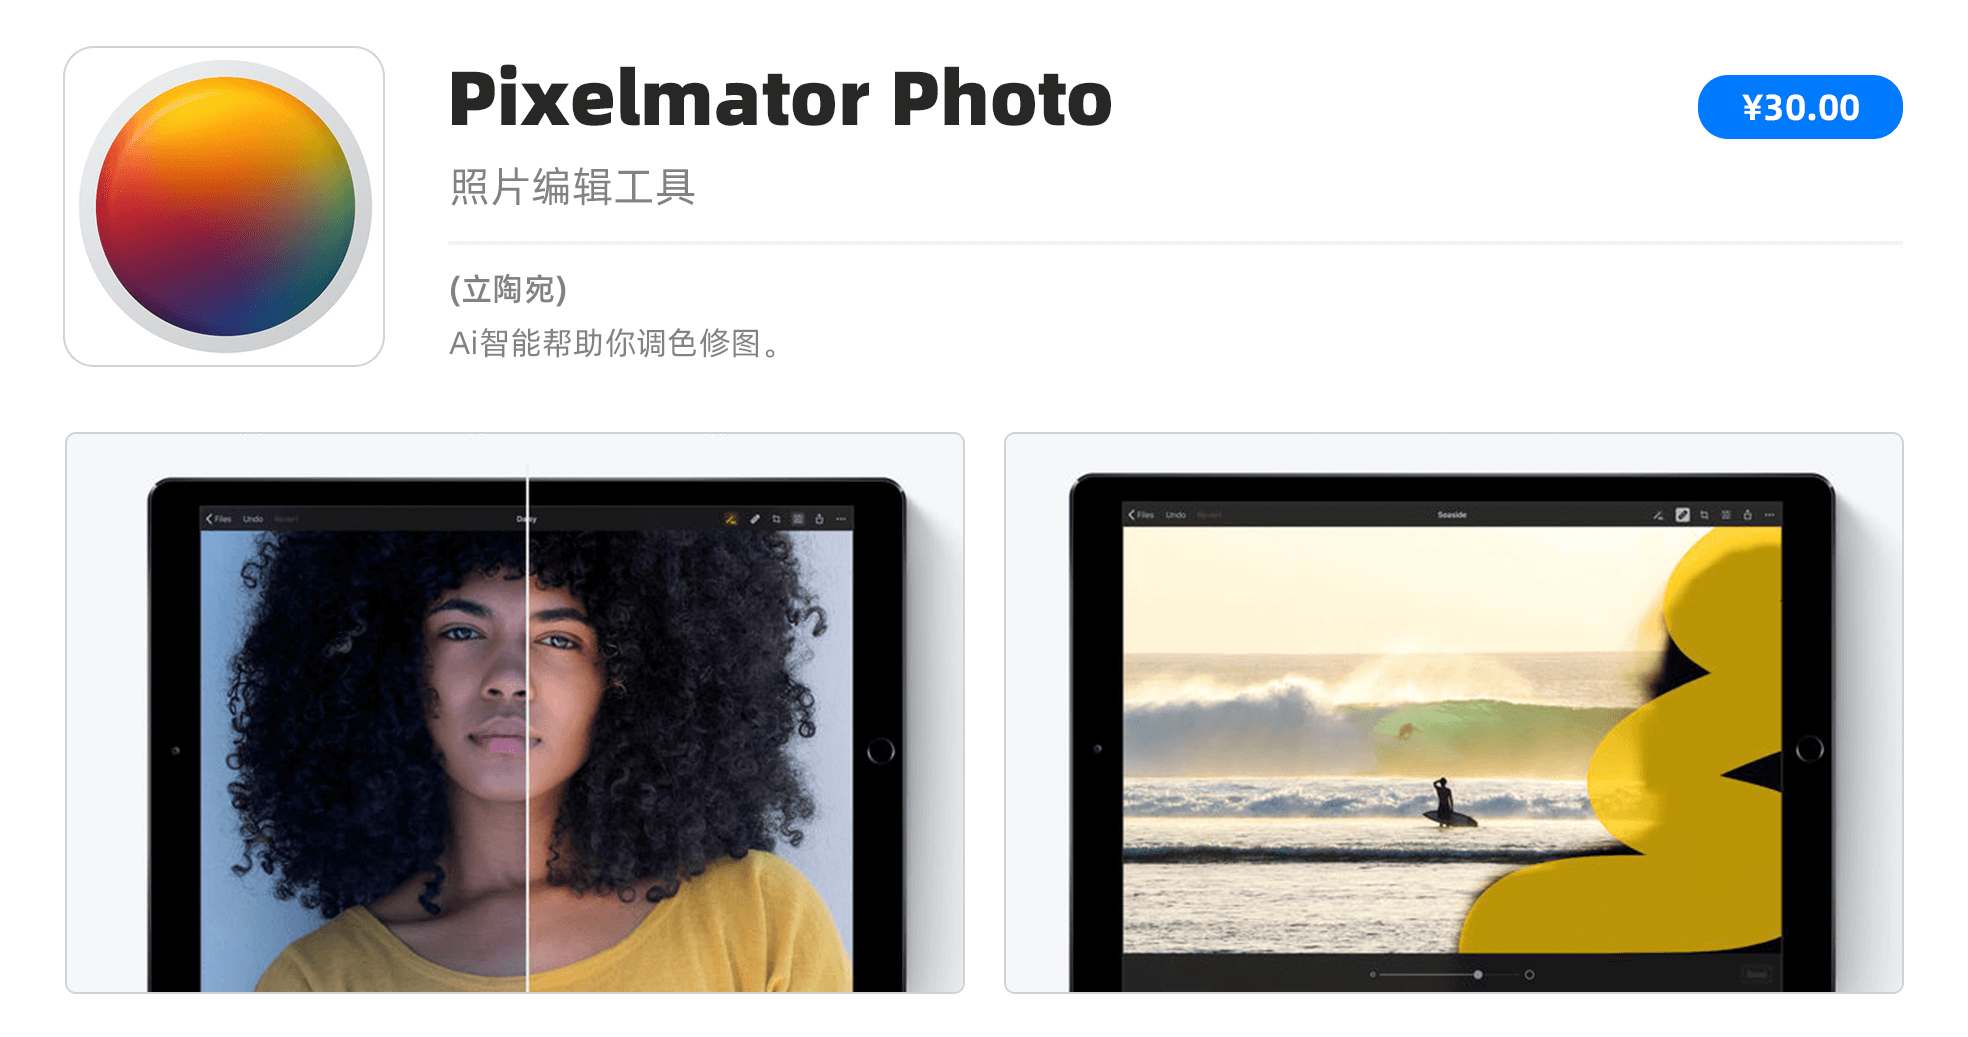Click the before/after split divider on portrait

[527, 728]
